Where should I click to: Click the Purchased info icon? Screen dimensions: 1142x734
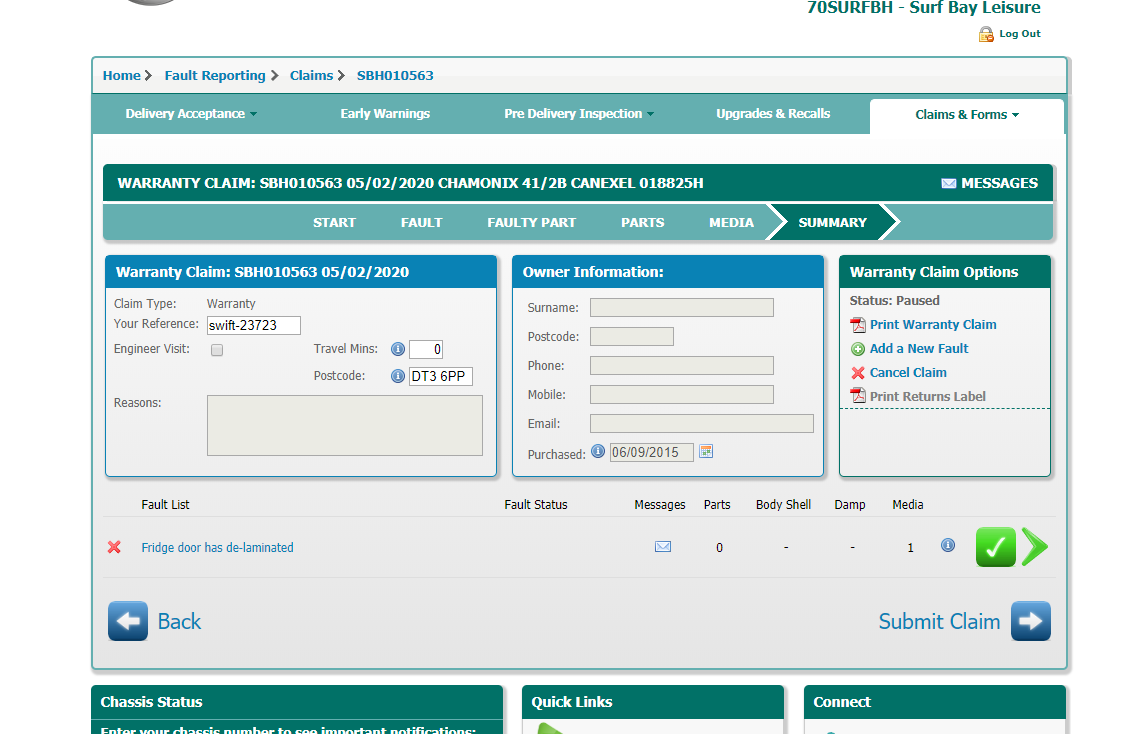point(598,452)
